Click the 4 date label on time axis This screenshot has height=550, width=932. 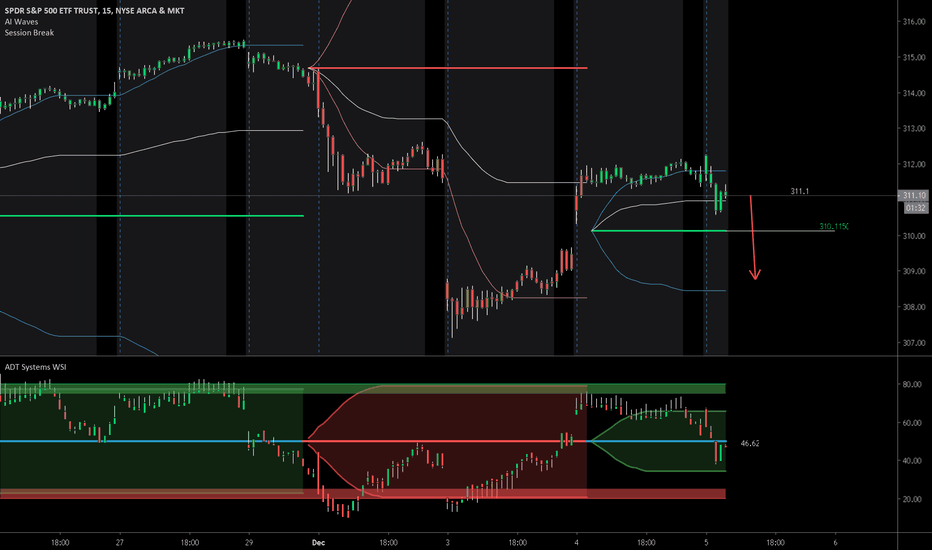tap(577, 542)
